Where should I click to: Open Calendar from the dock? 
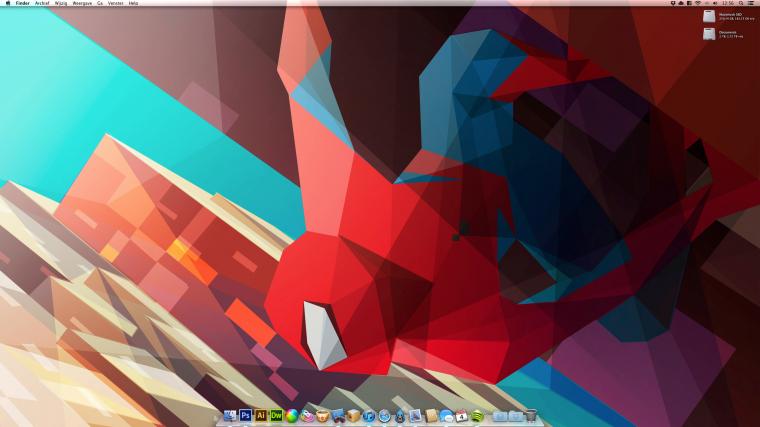click(x=461, y=416)
